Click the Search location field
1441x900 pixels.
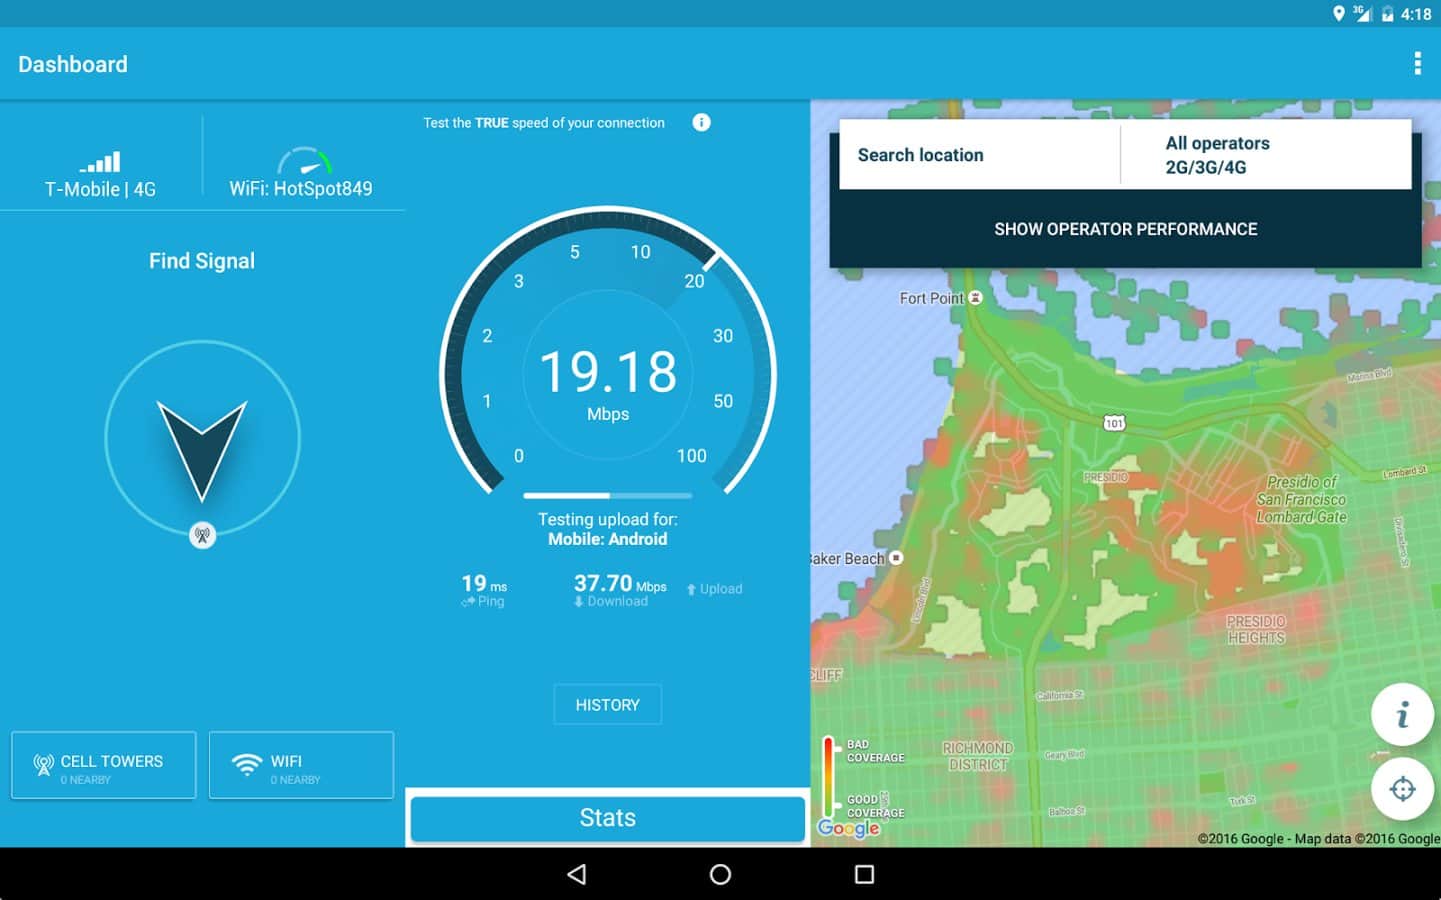tap(980, 155)
